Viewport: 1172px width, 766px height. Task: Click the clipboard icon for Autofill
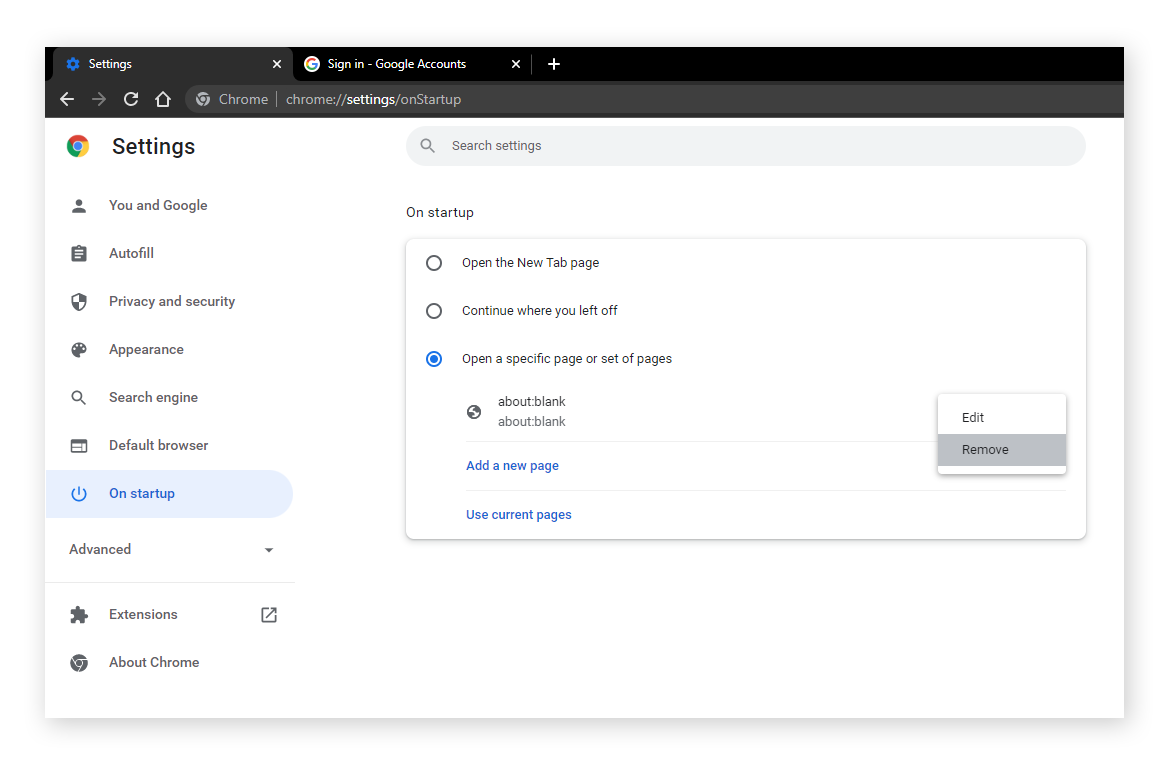[78, 253]
